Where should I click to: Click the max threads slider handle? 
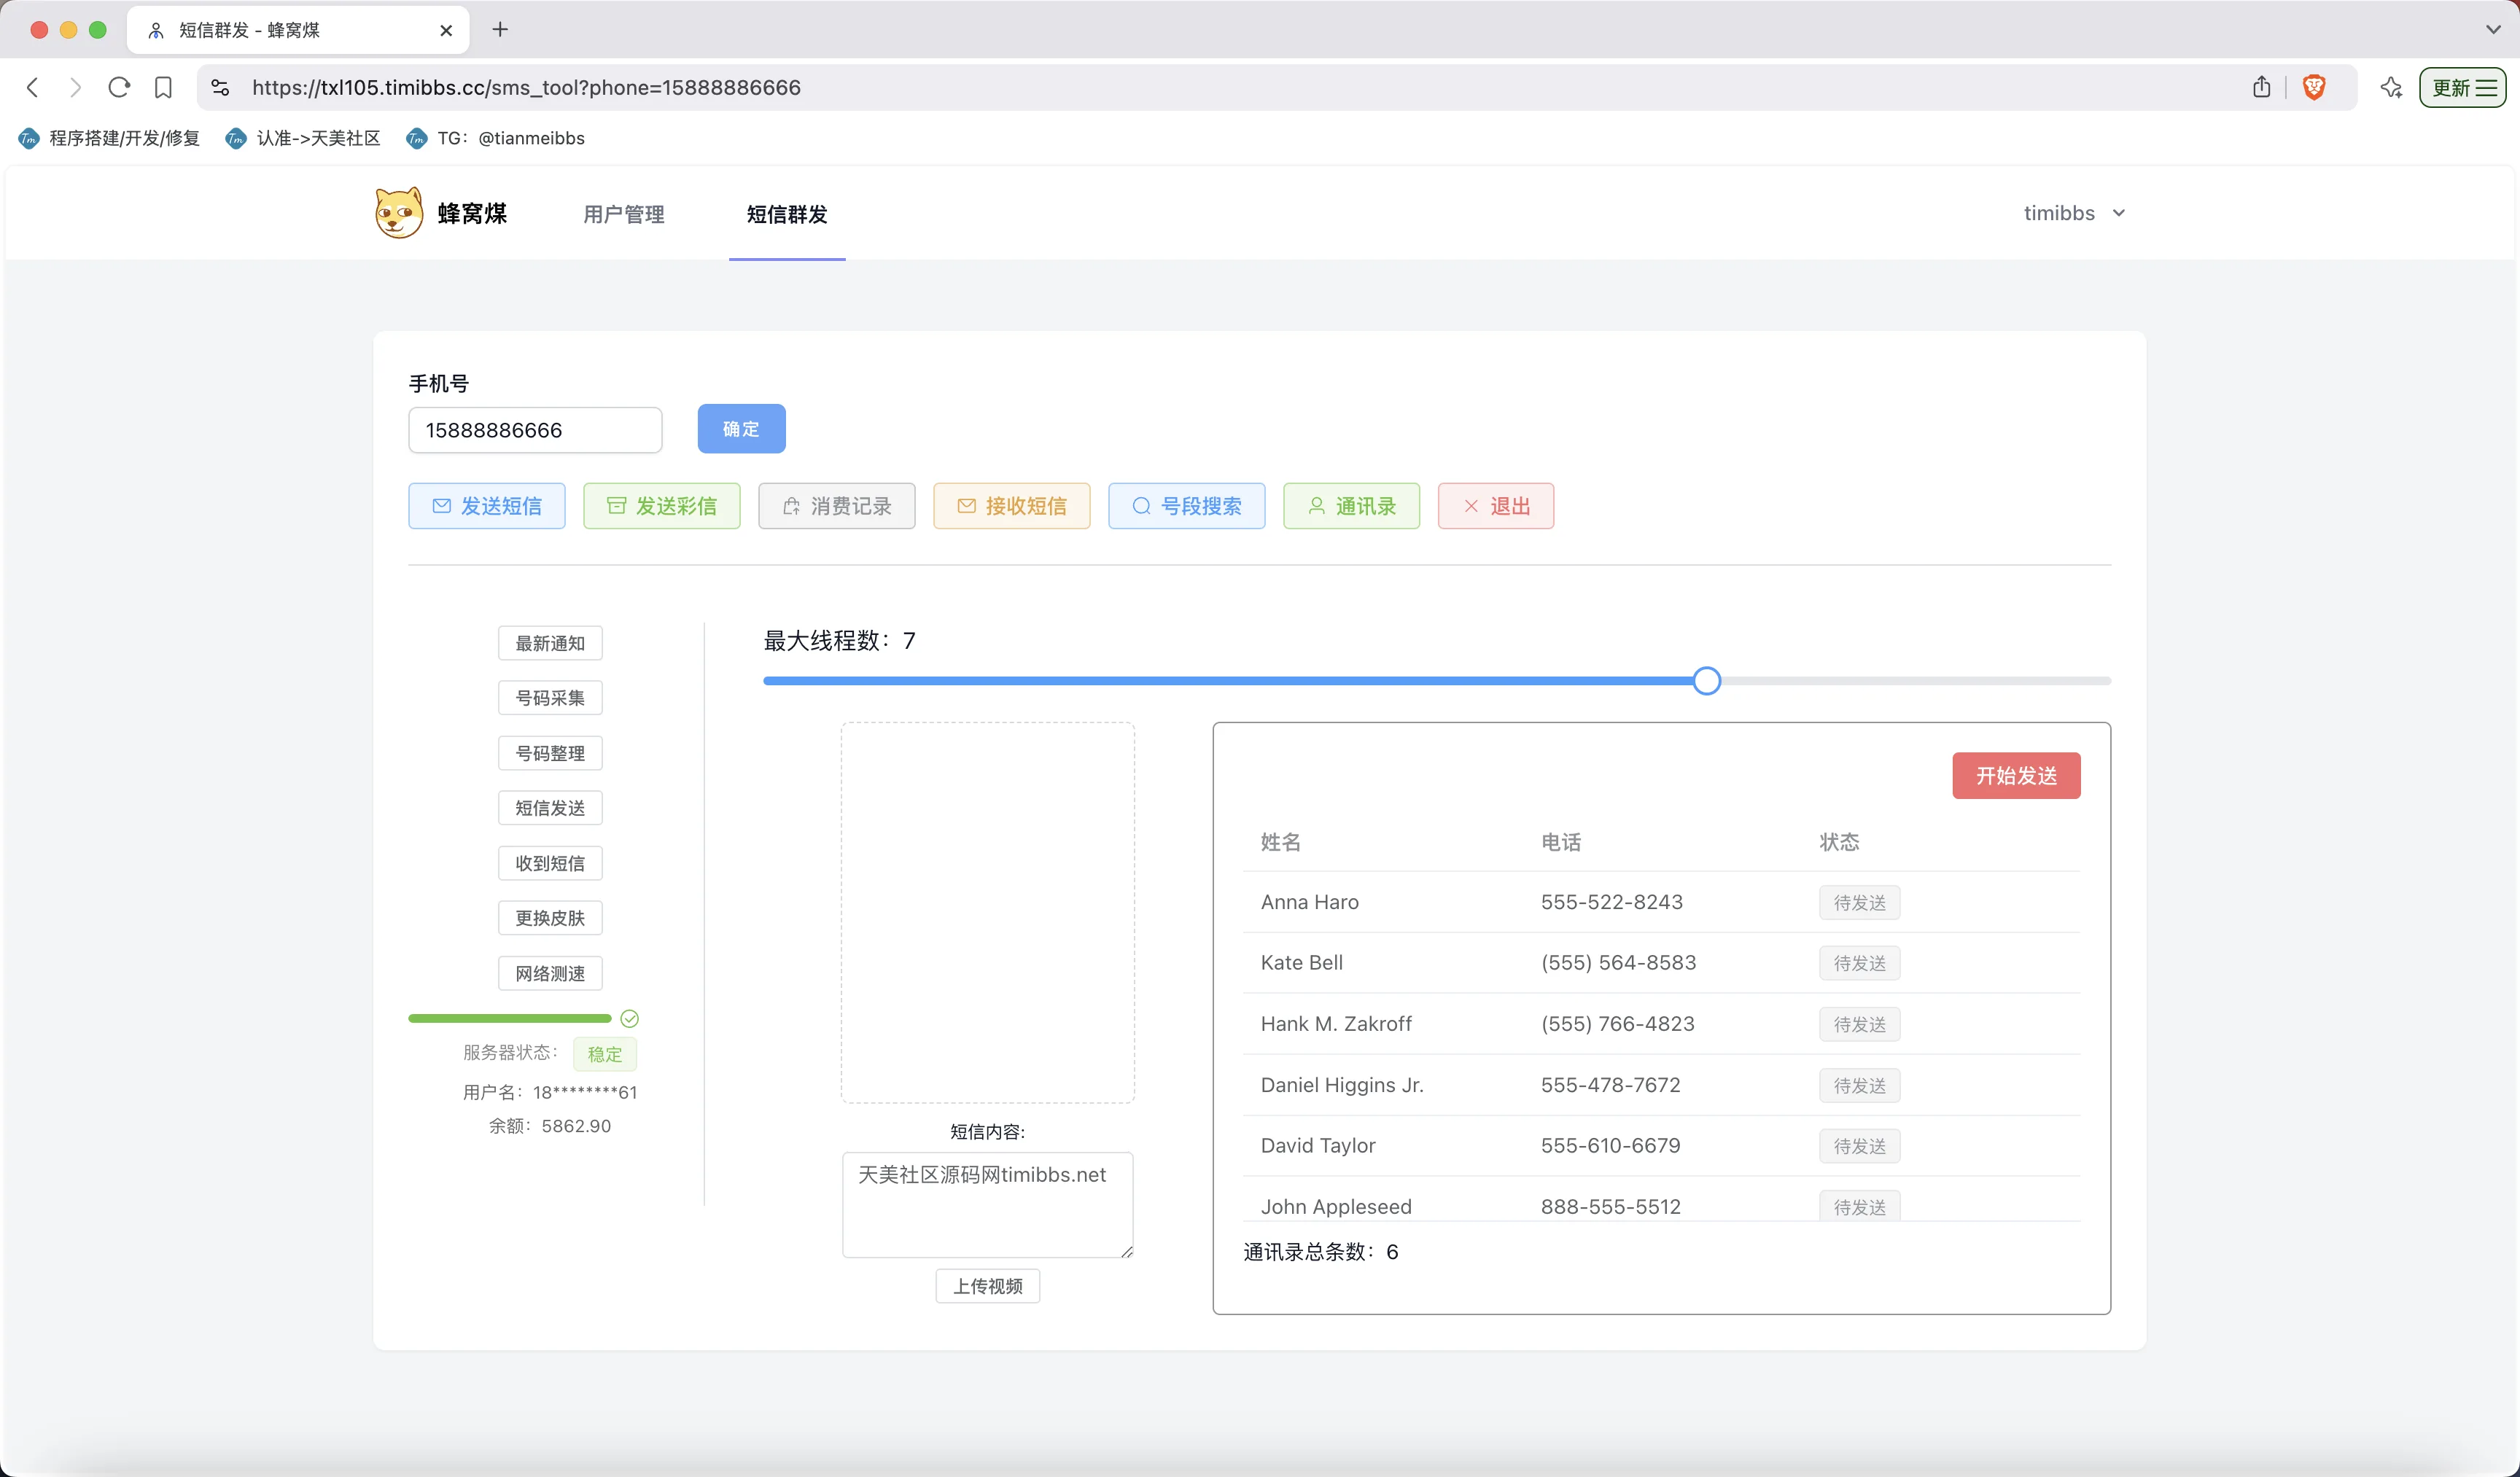[1706, 680]
